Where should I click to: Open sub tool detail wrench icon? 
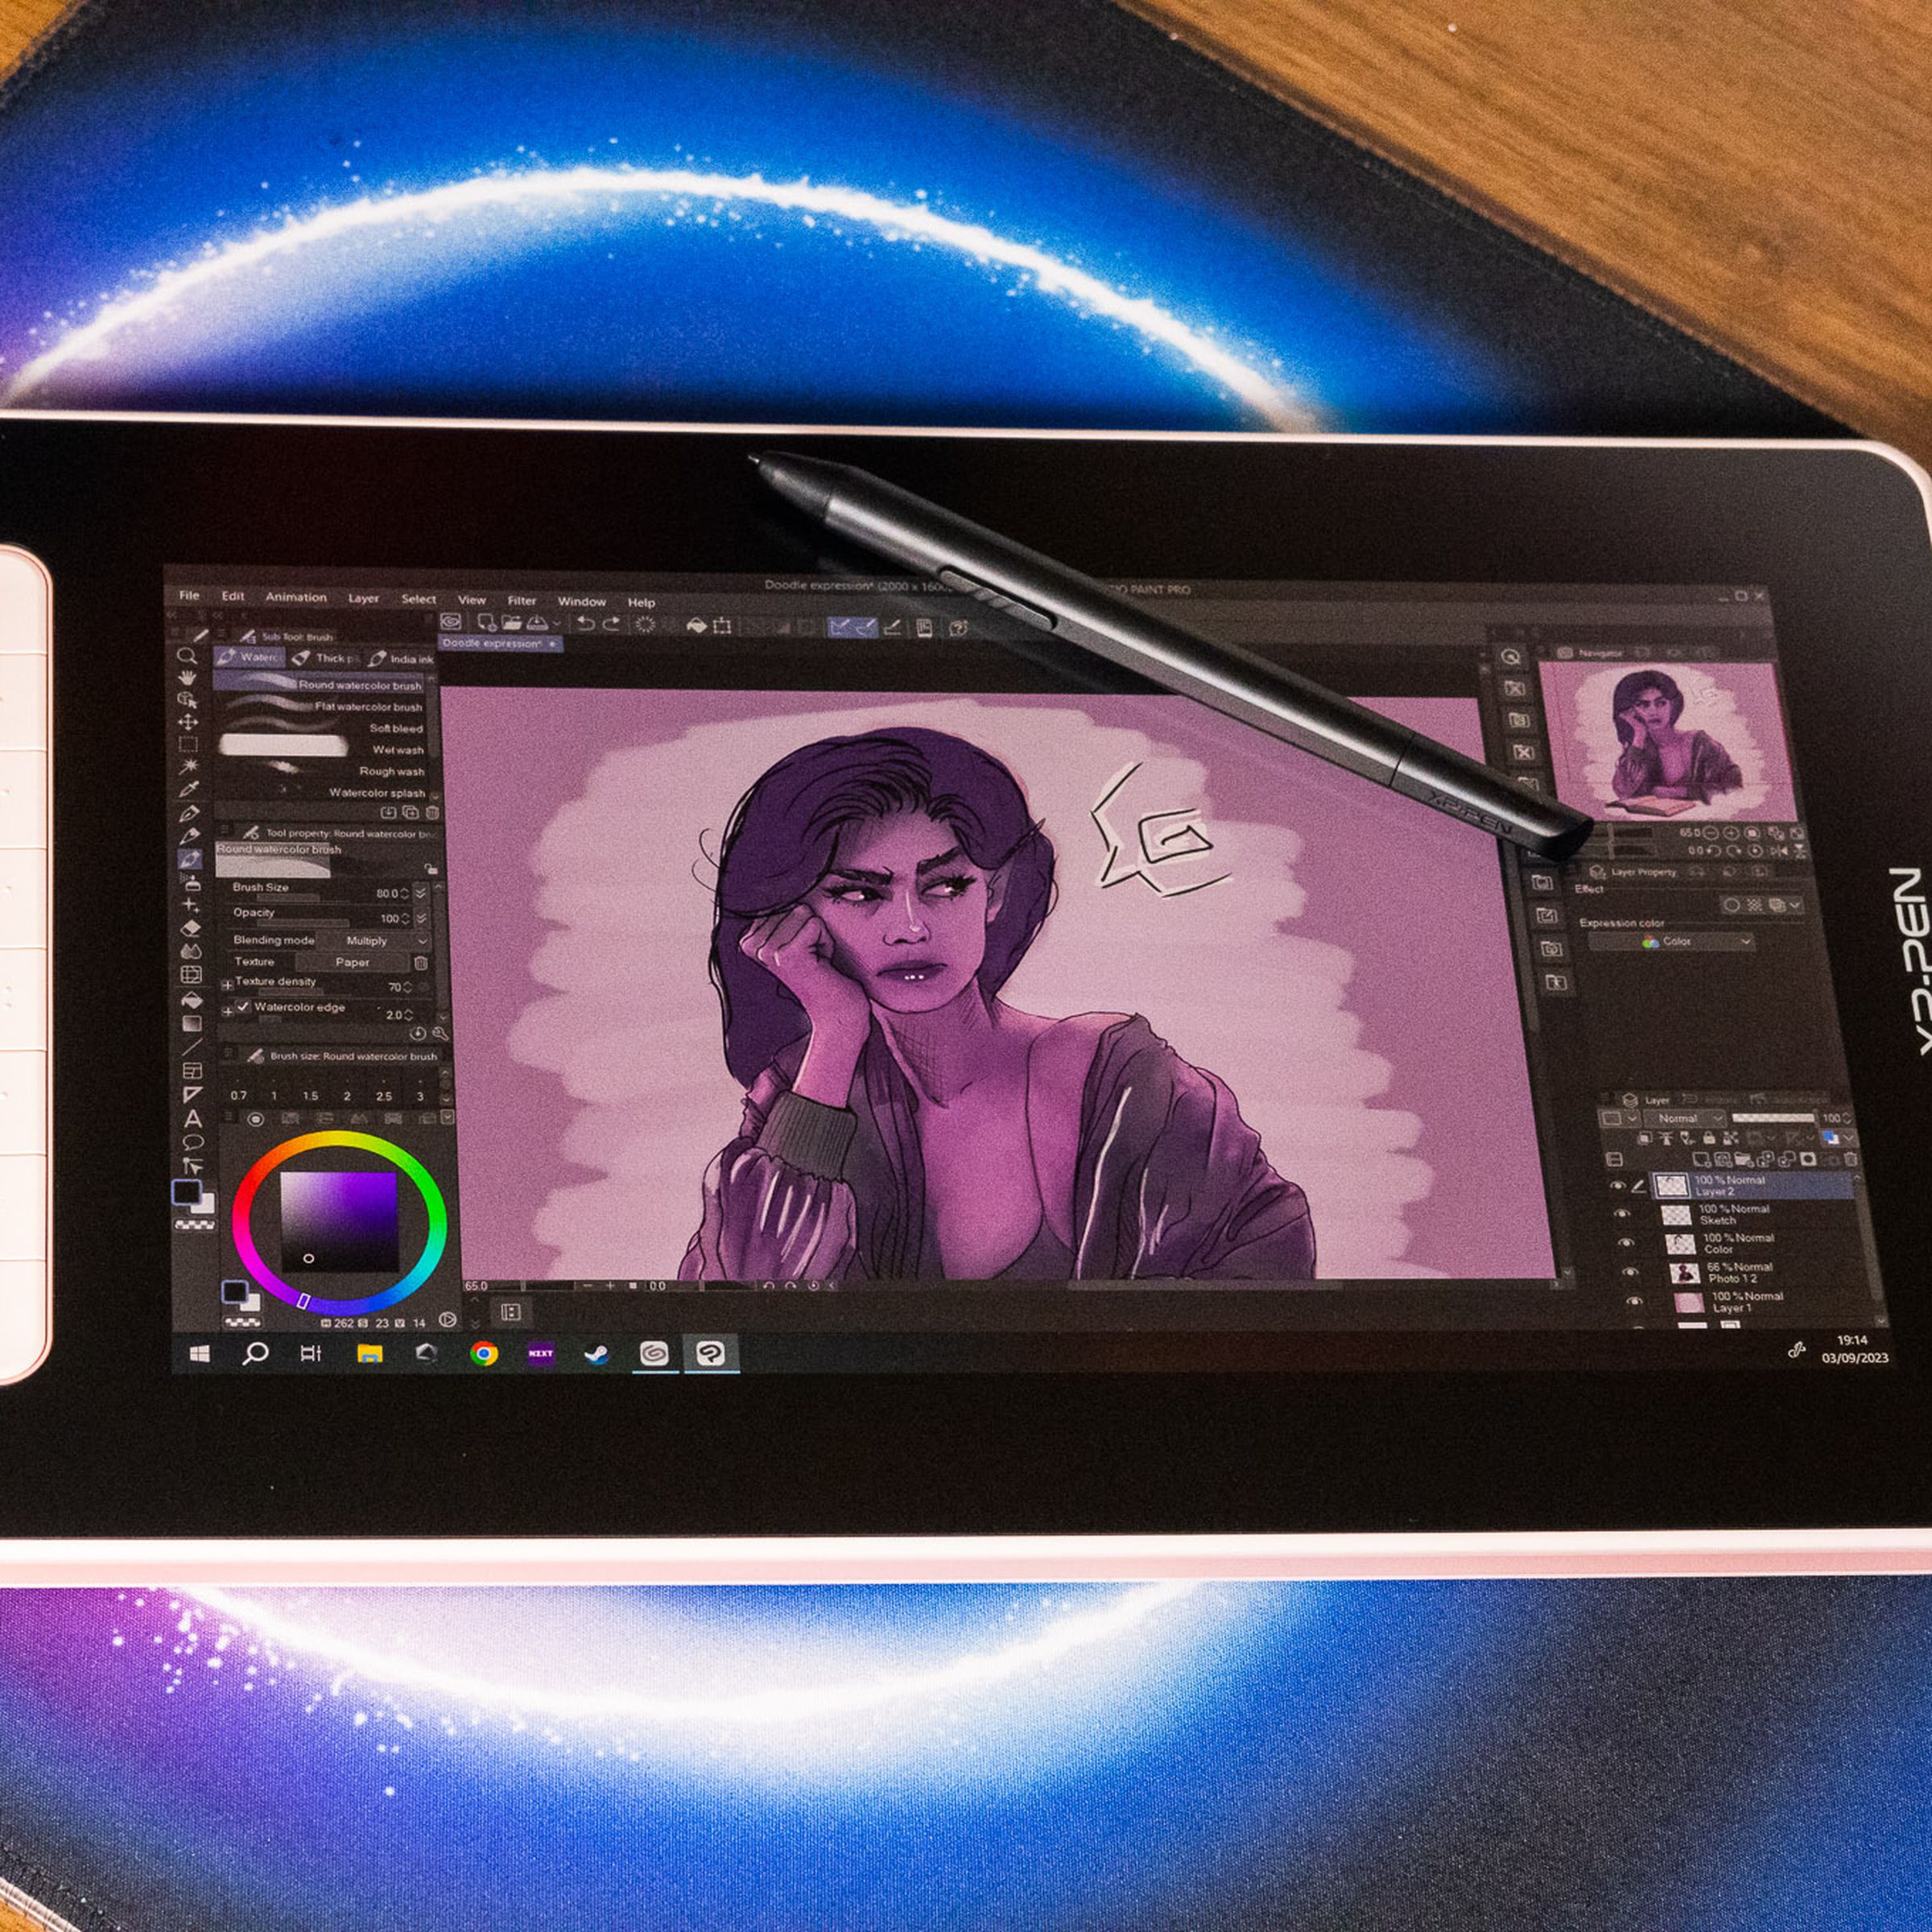(440, 1034)
